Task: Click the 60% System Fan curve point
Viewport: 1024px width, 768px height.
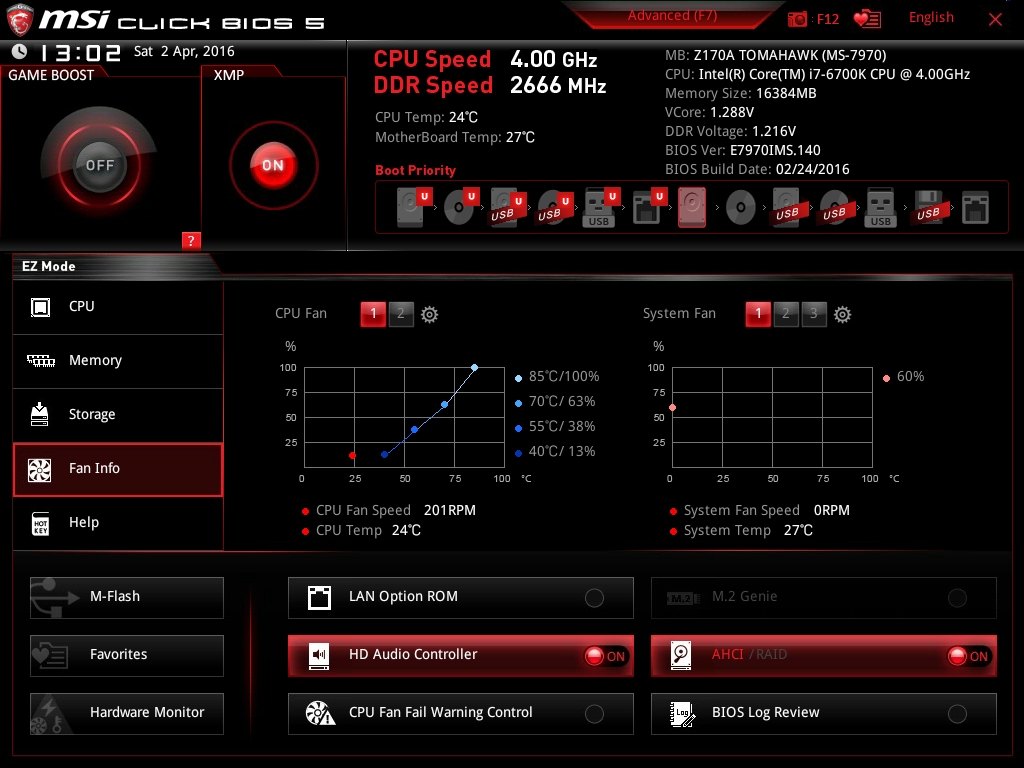Action: coord(673,408)
